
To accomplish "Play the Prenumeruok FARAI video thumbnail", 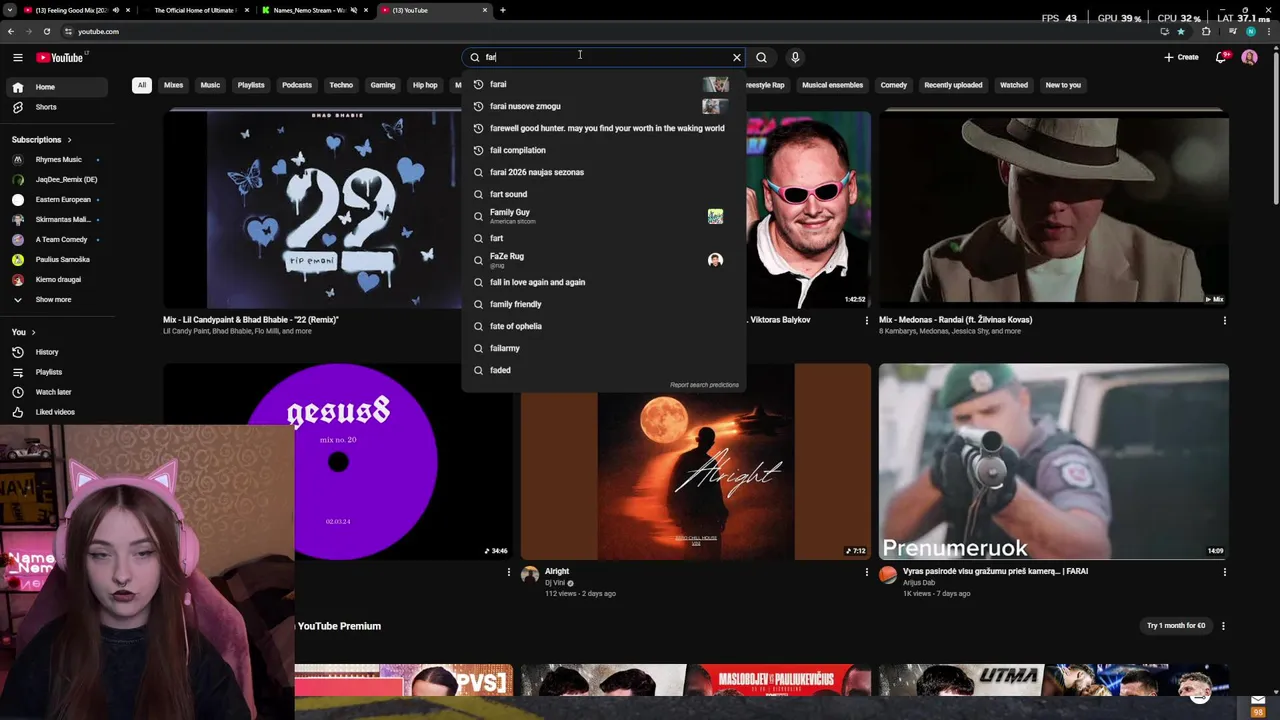I will pos(1054,462).
